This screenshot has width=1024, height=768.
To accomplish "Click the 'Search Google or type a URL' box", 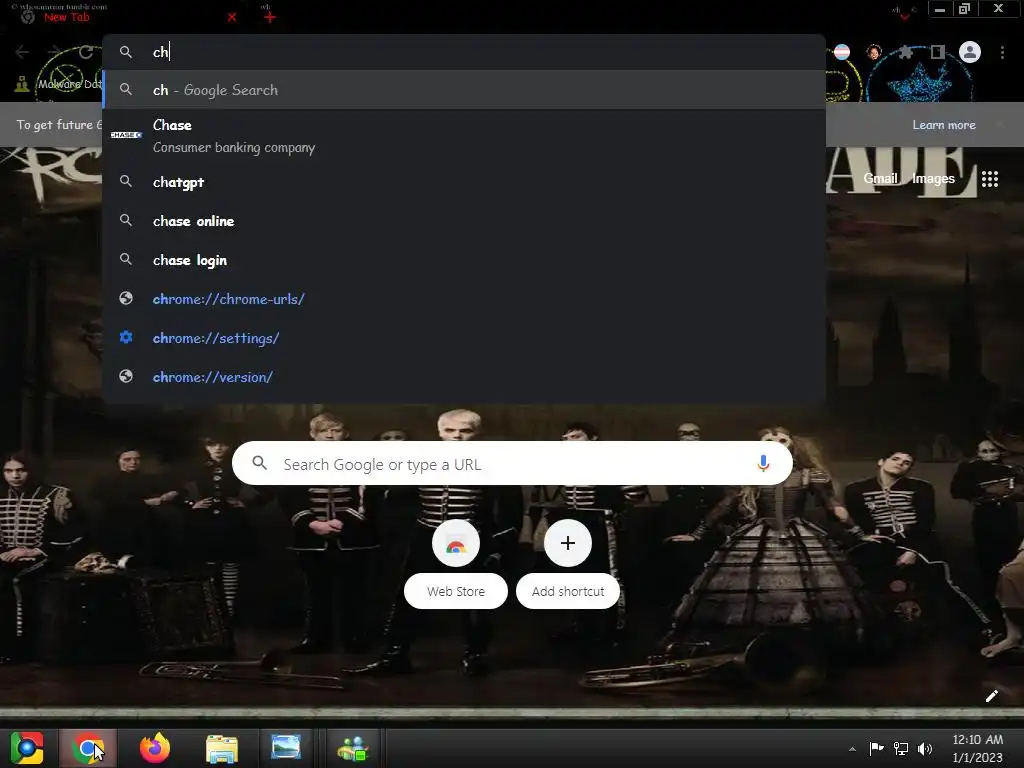I will (x=513, y=464).
